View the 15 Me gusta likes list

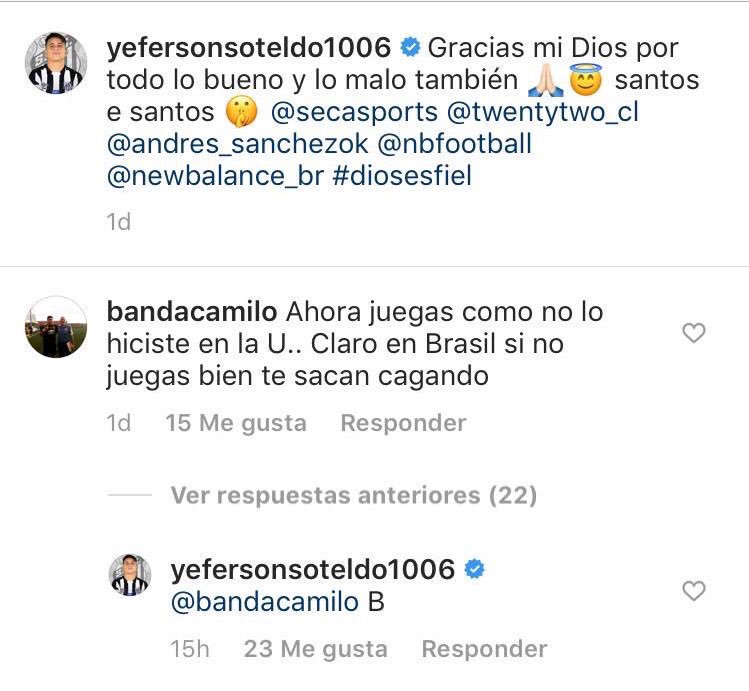point(236,423)
